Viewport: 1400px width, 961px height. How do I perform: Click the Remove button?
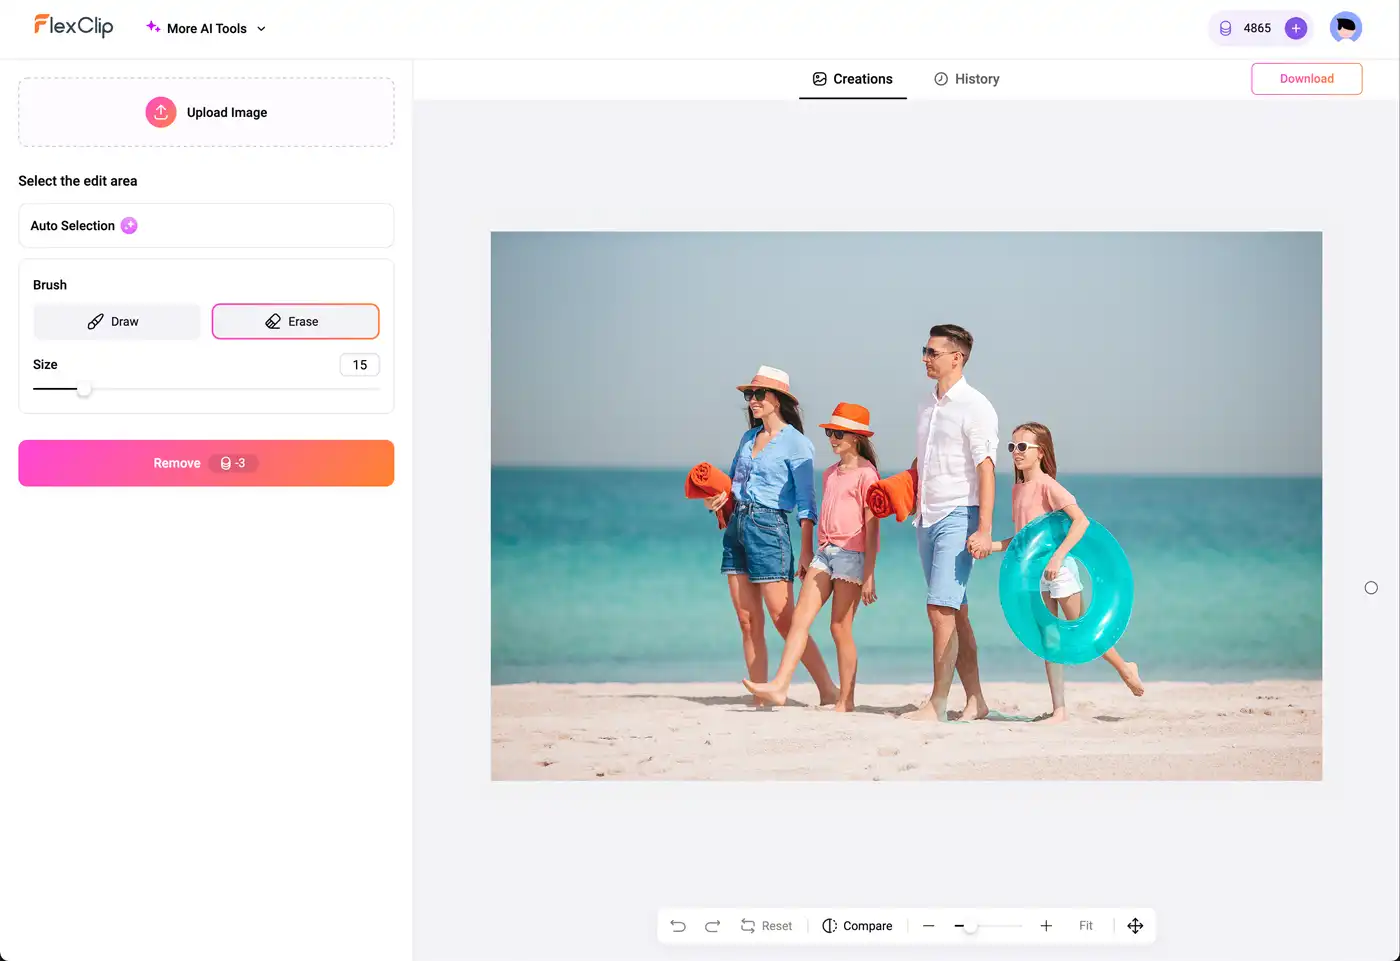pyautogui.click(x=206, y=463)
